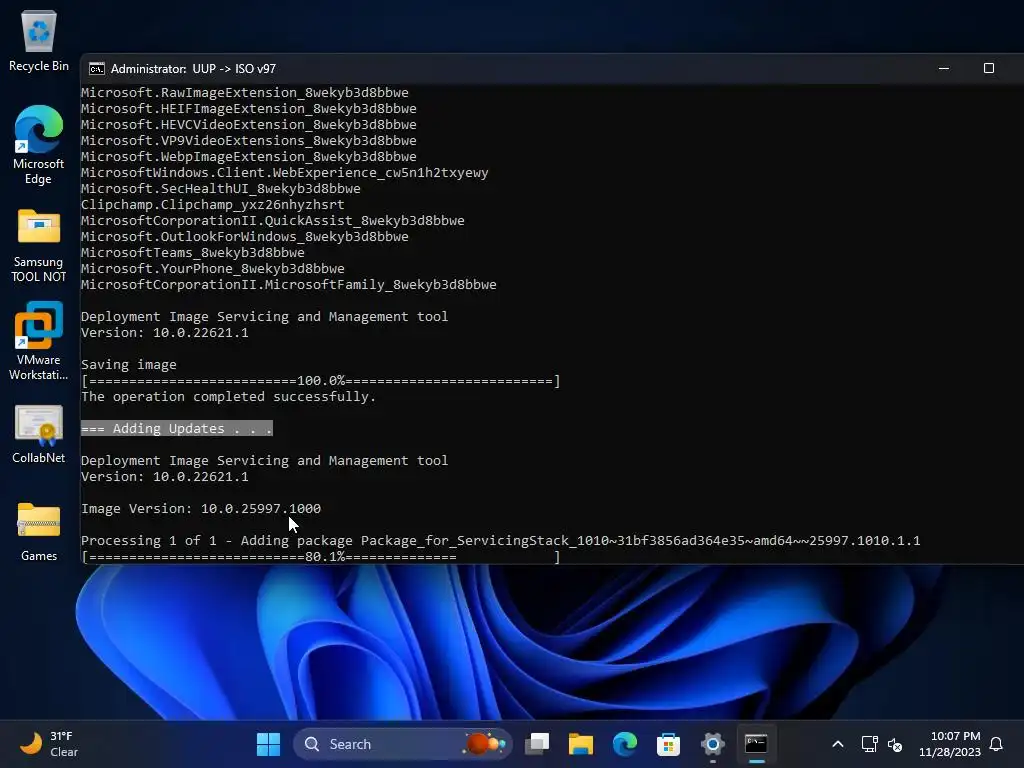
Task: Click 'Microsoft.HEVCVideoExtension_8wekyb3d8bbwe' line
Action: pos(249,125)
